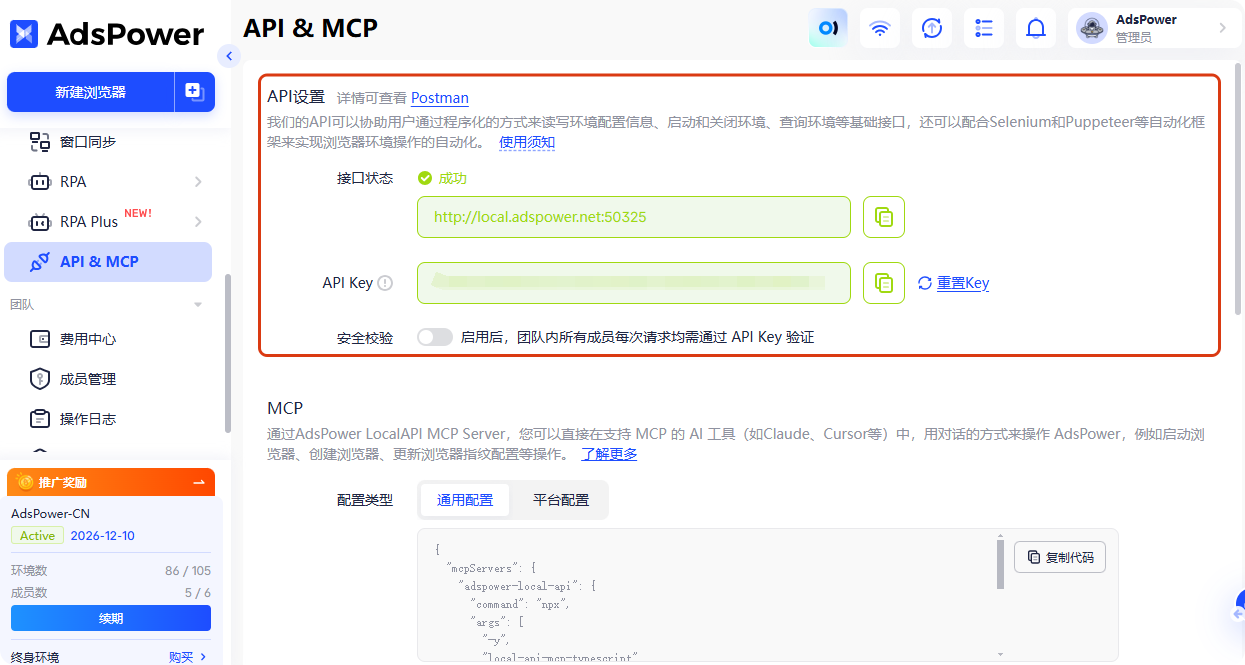Select API & MCP in sidebar
Screen dimensions: 1245x665
[108, 262]
